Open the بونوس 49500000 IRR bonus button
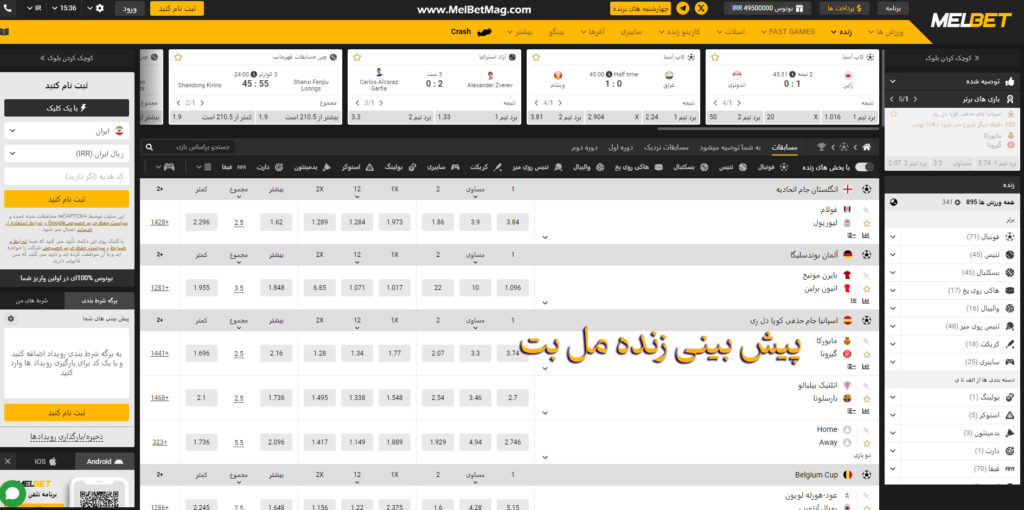1024x510 pixels. tap(767, 8)
